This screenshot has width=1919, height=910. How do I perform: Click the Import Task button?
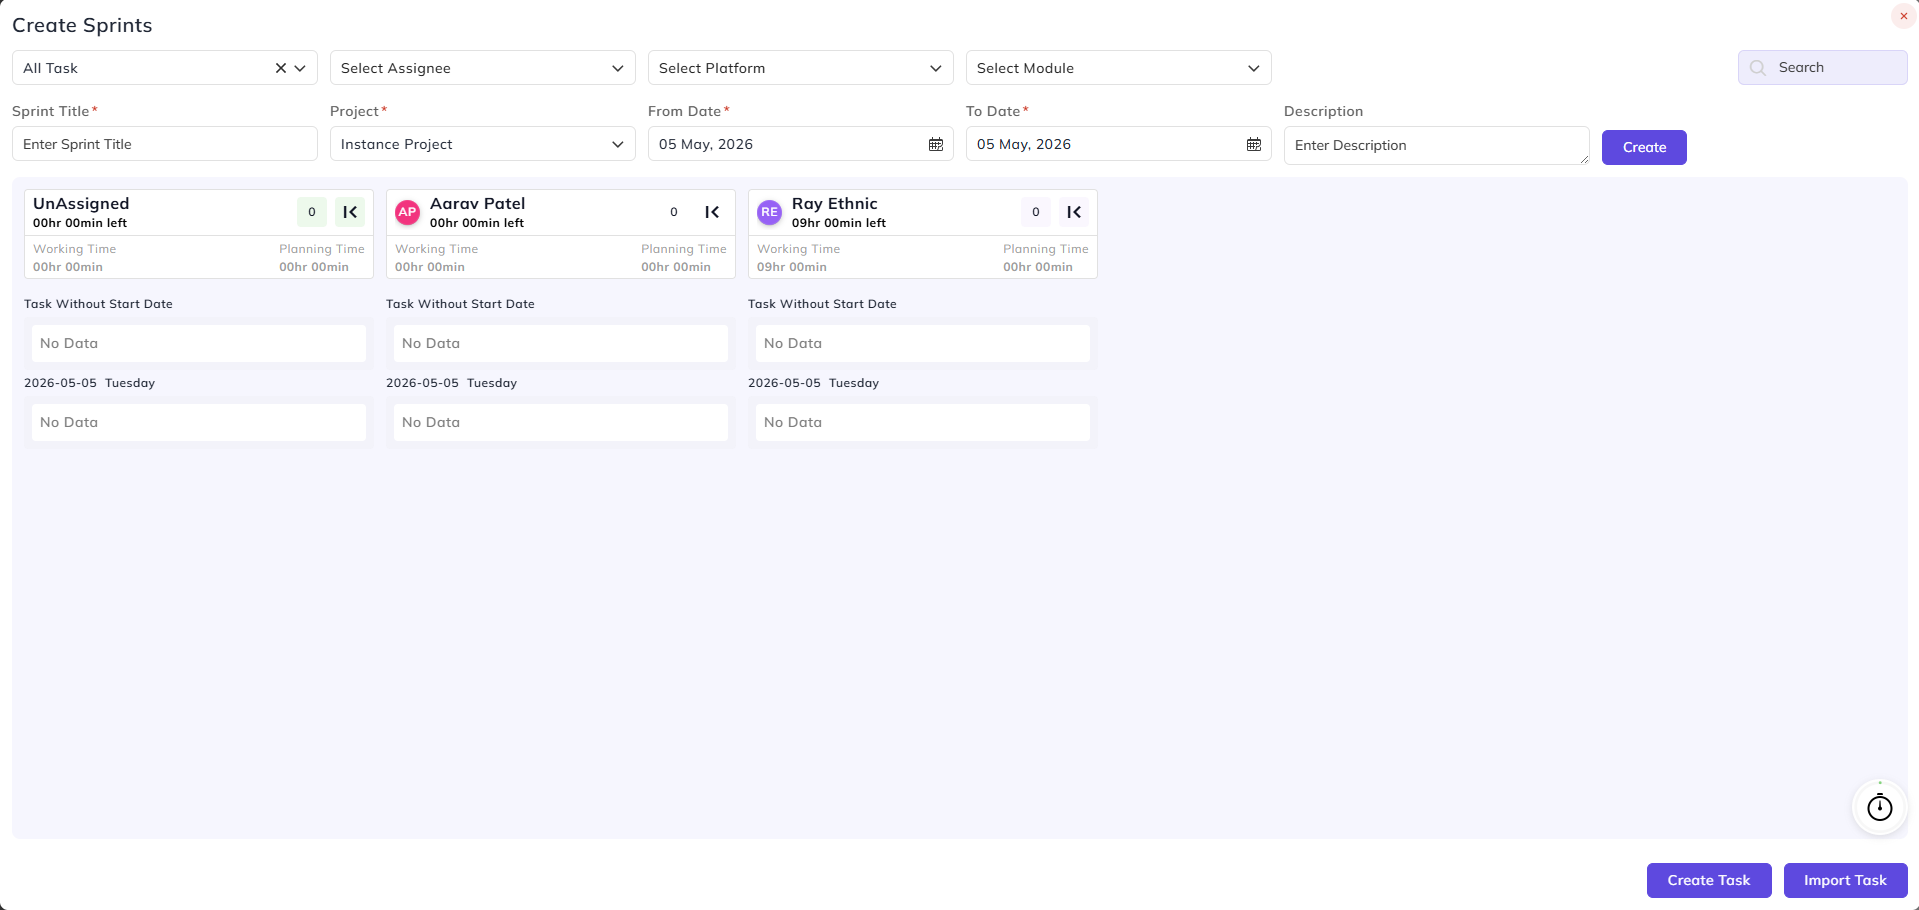click(1845, 880)
